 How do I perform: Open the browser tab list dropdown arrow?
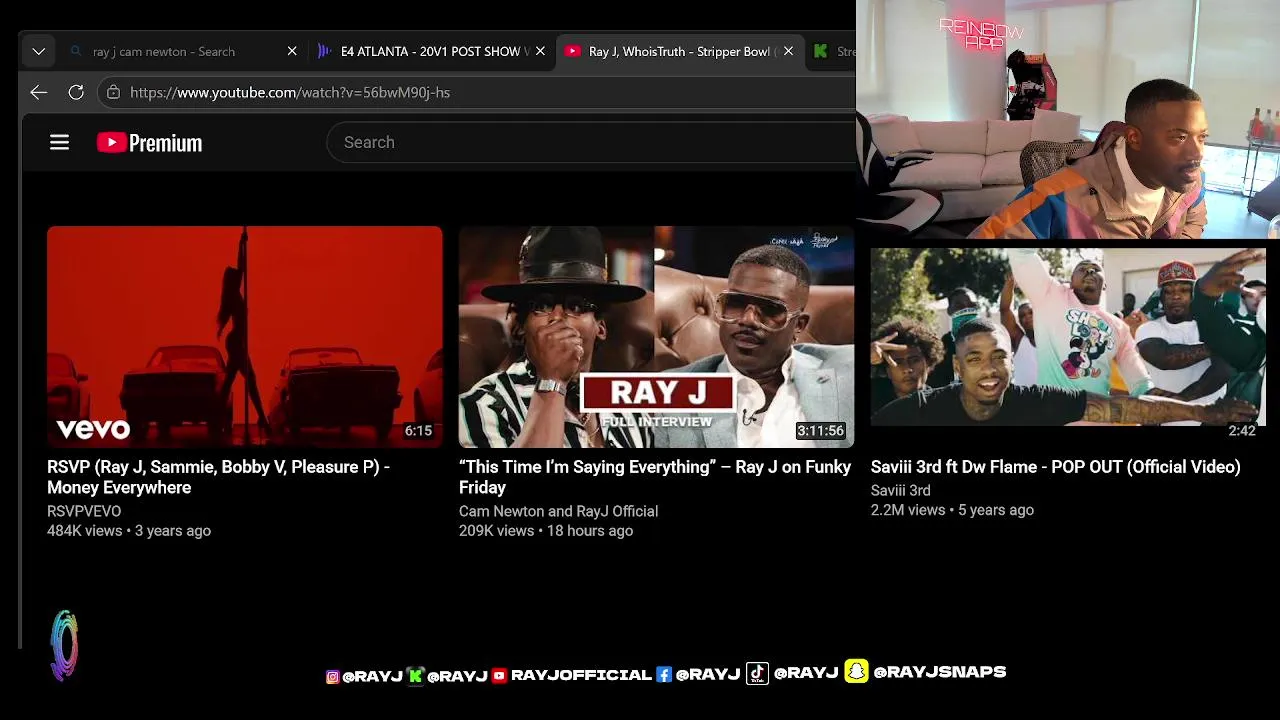click(x=38, y=51)
